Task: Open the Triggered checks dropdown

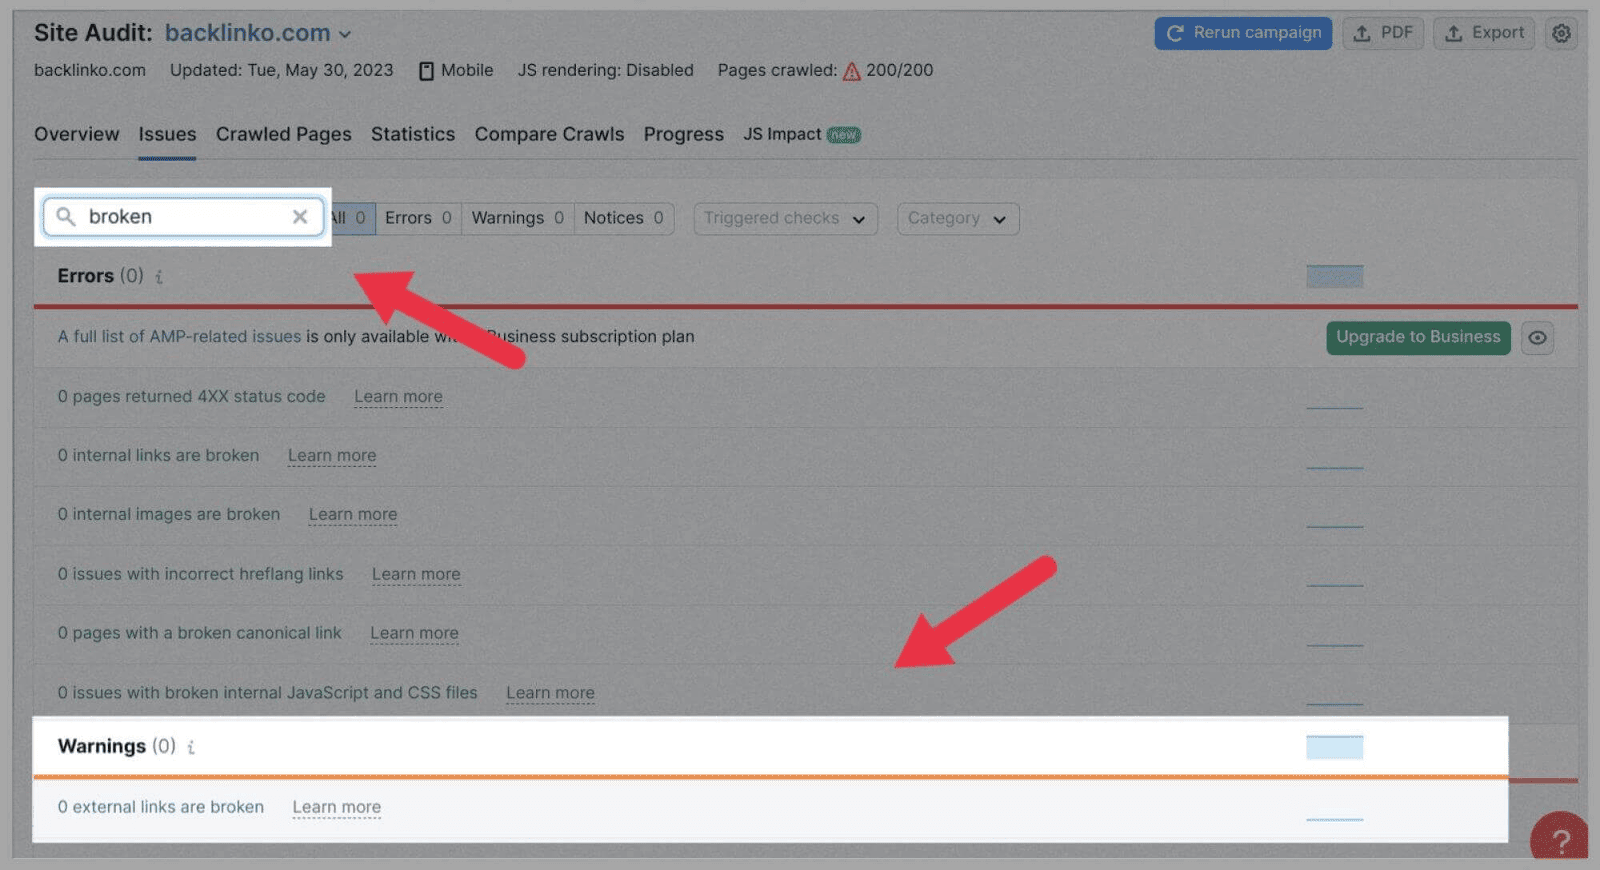Action: 785,219
